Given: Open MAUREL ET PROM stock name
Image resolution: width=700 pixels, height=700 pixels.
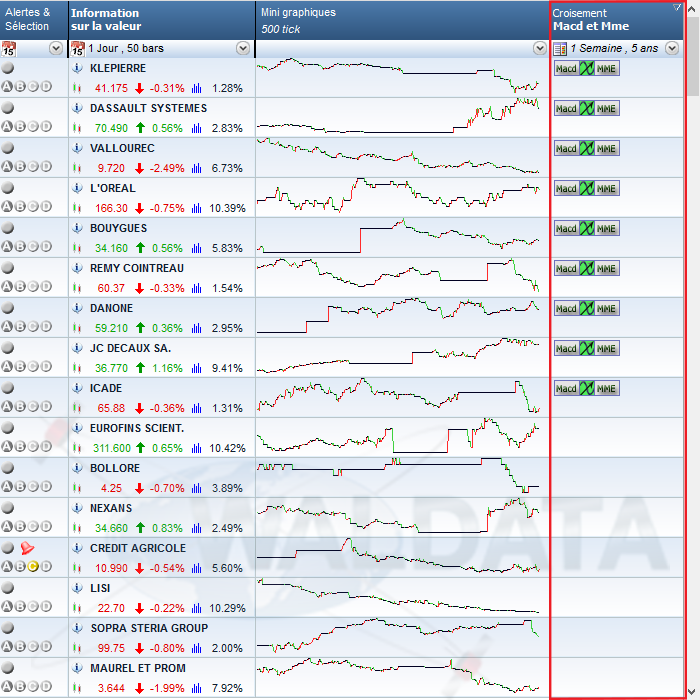Looking at the screenshot, I should click(x=138, y=668).
